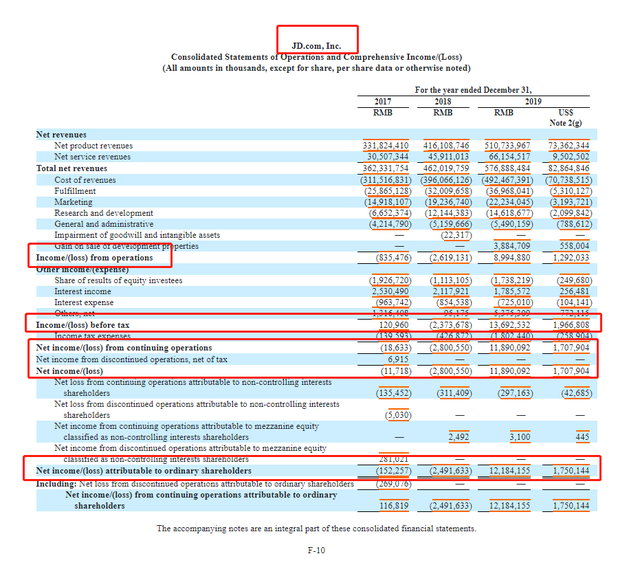Click 2019 net service revenues 66,154,517
Screen dimensions: 640x567
[x=509, y=157]
